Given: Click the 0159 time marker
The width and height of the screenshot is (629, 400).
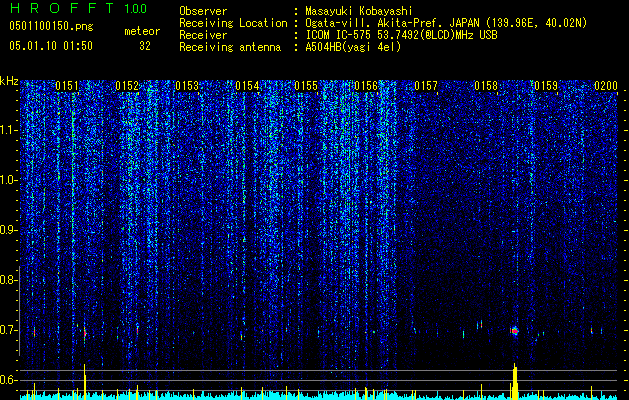Looking at the screenshot, I should tap(546, 86).
